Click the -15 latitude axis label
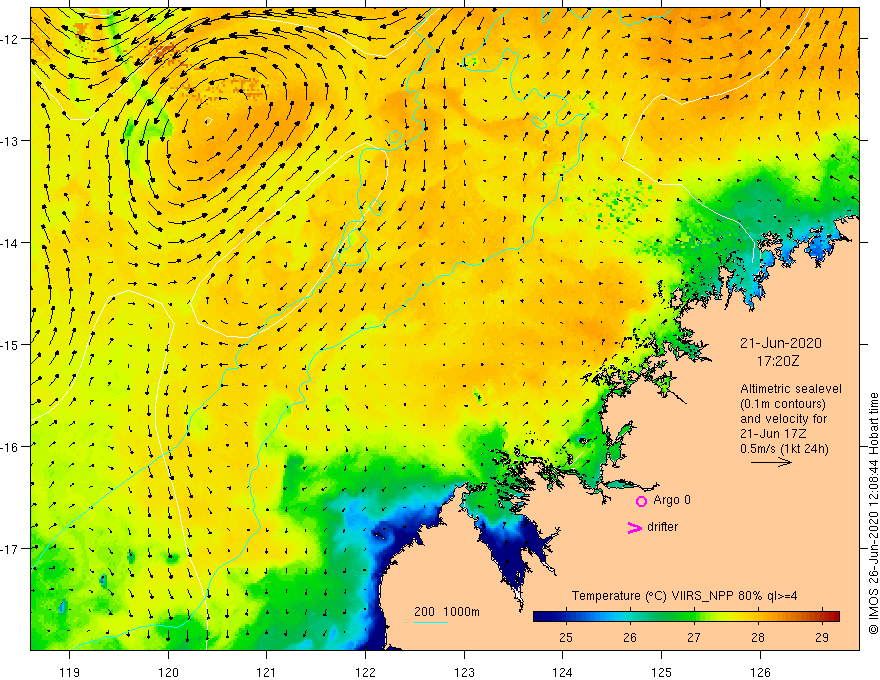880x680 pixels. coord(11,345)
